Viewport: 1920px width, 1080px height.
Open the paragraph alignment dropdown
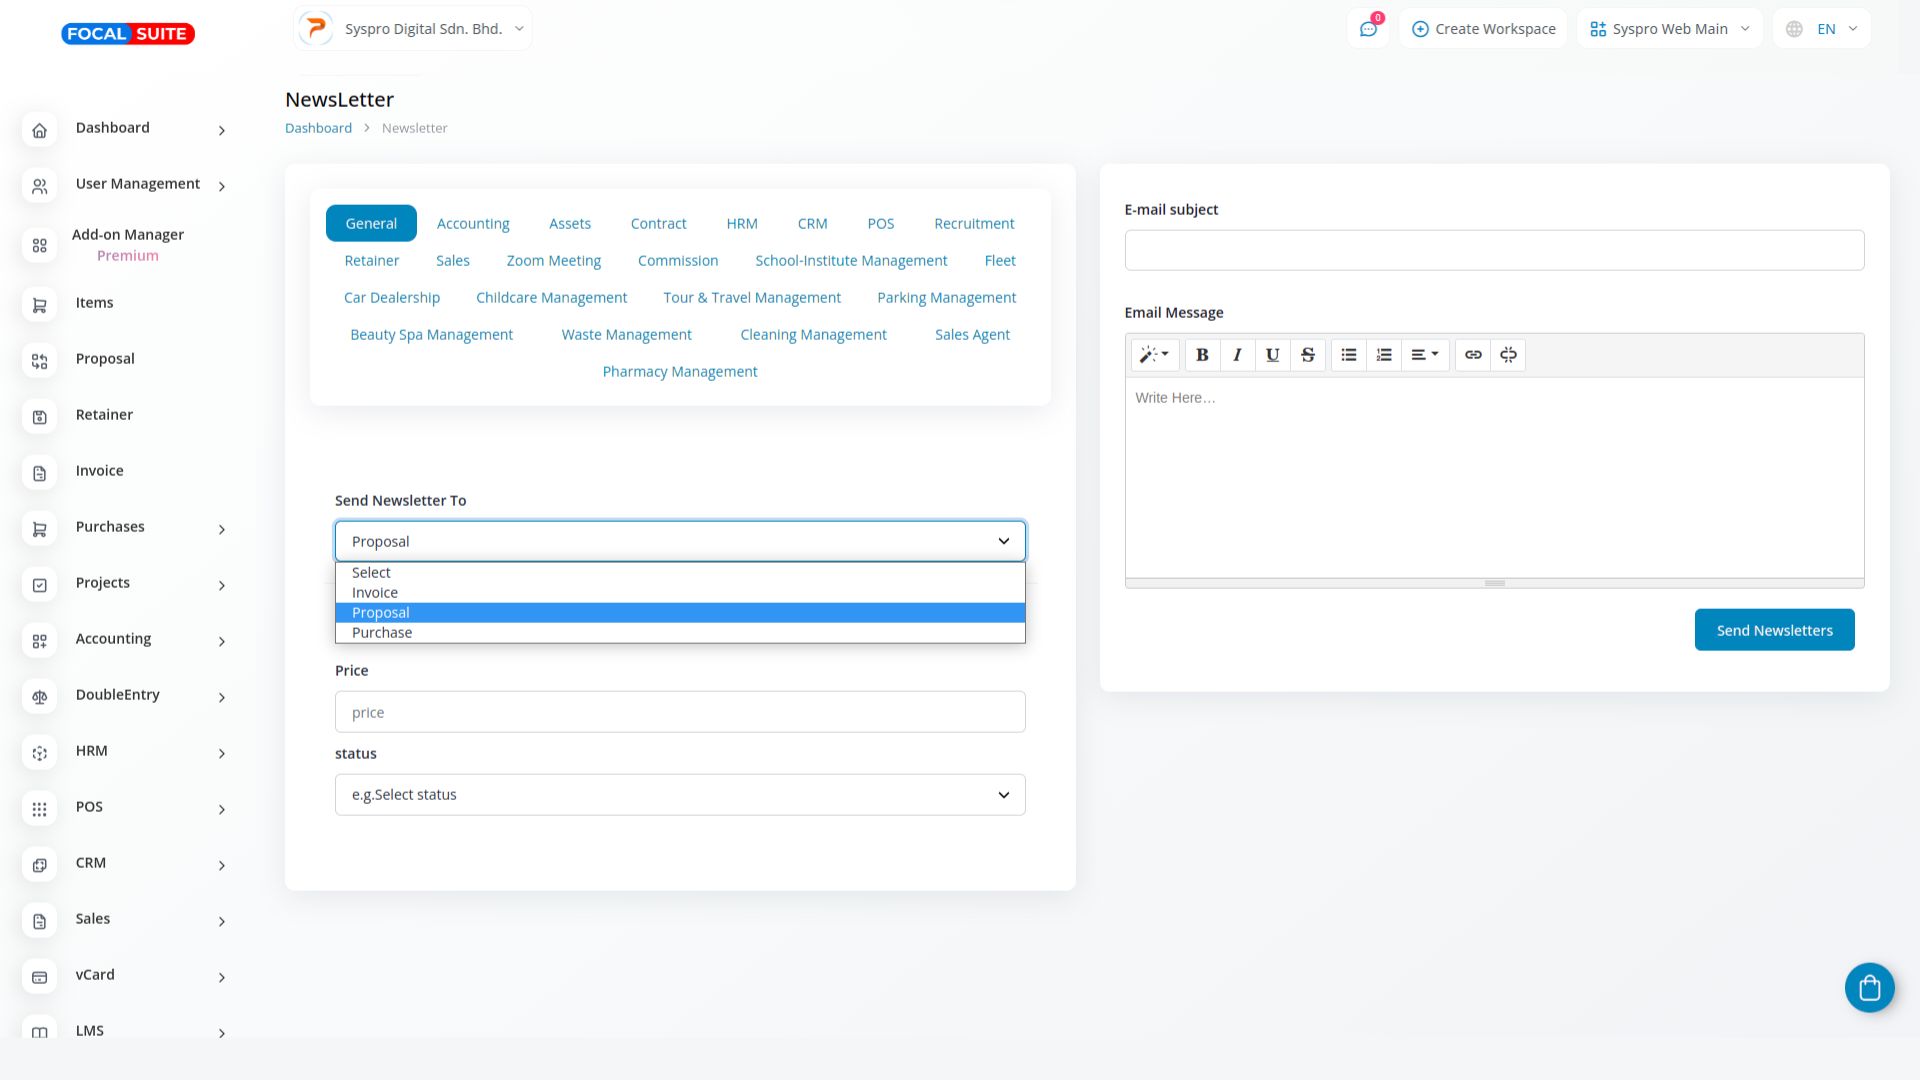pyautogui.click(x=1424, y=355)
